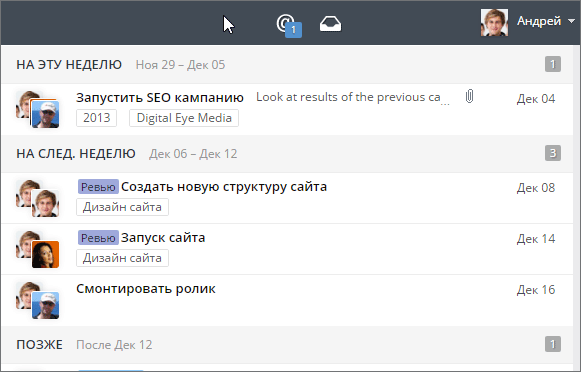The width and height of the screenshot is (581, 372).
Task: Collapse the ПОЗЖЕ section header
Action: click(39, 345)
